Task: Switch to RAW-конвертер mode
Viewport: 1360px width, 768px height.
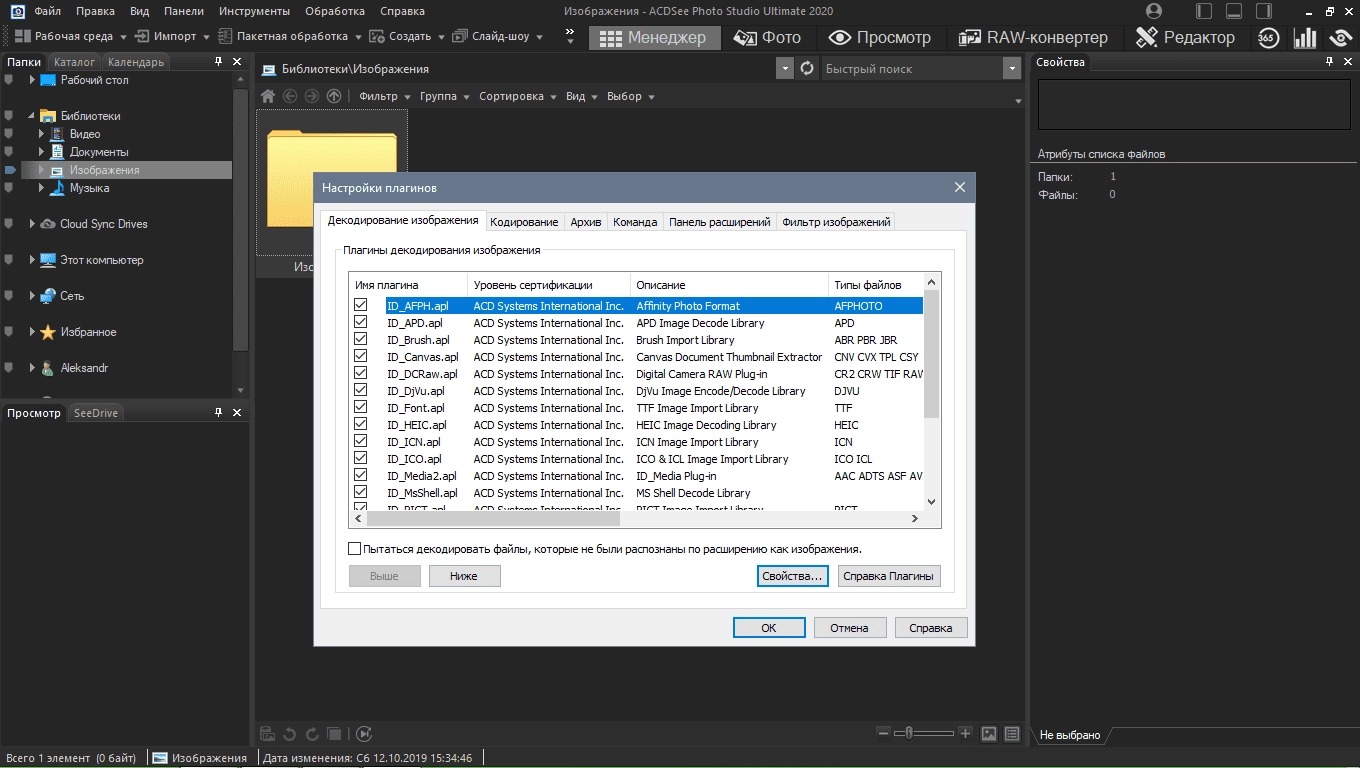Action: click(1033, 38)
